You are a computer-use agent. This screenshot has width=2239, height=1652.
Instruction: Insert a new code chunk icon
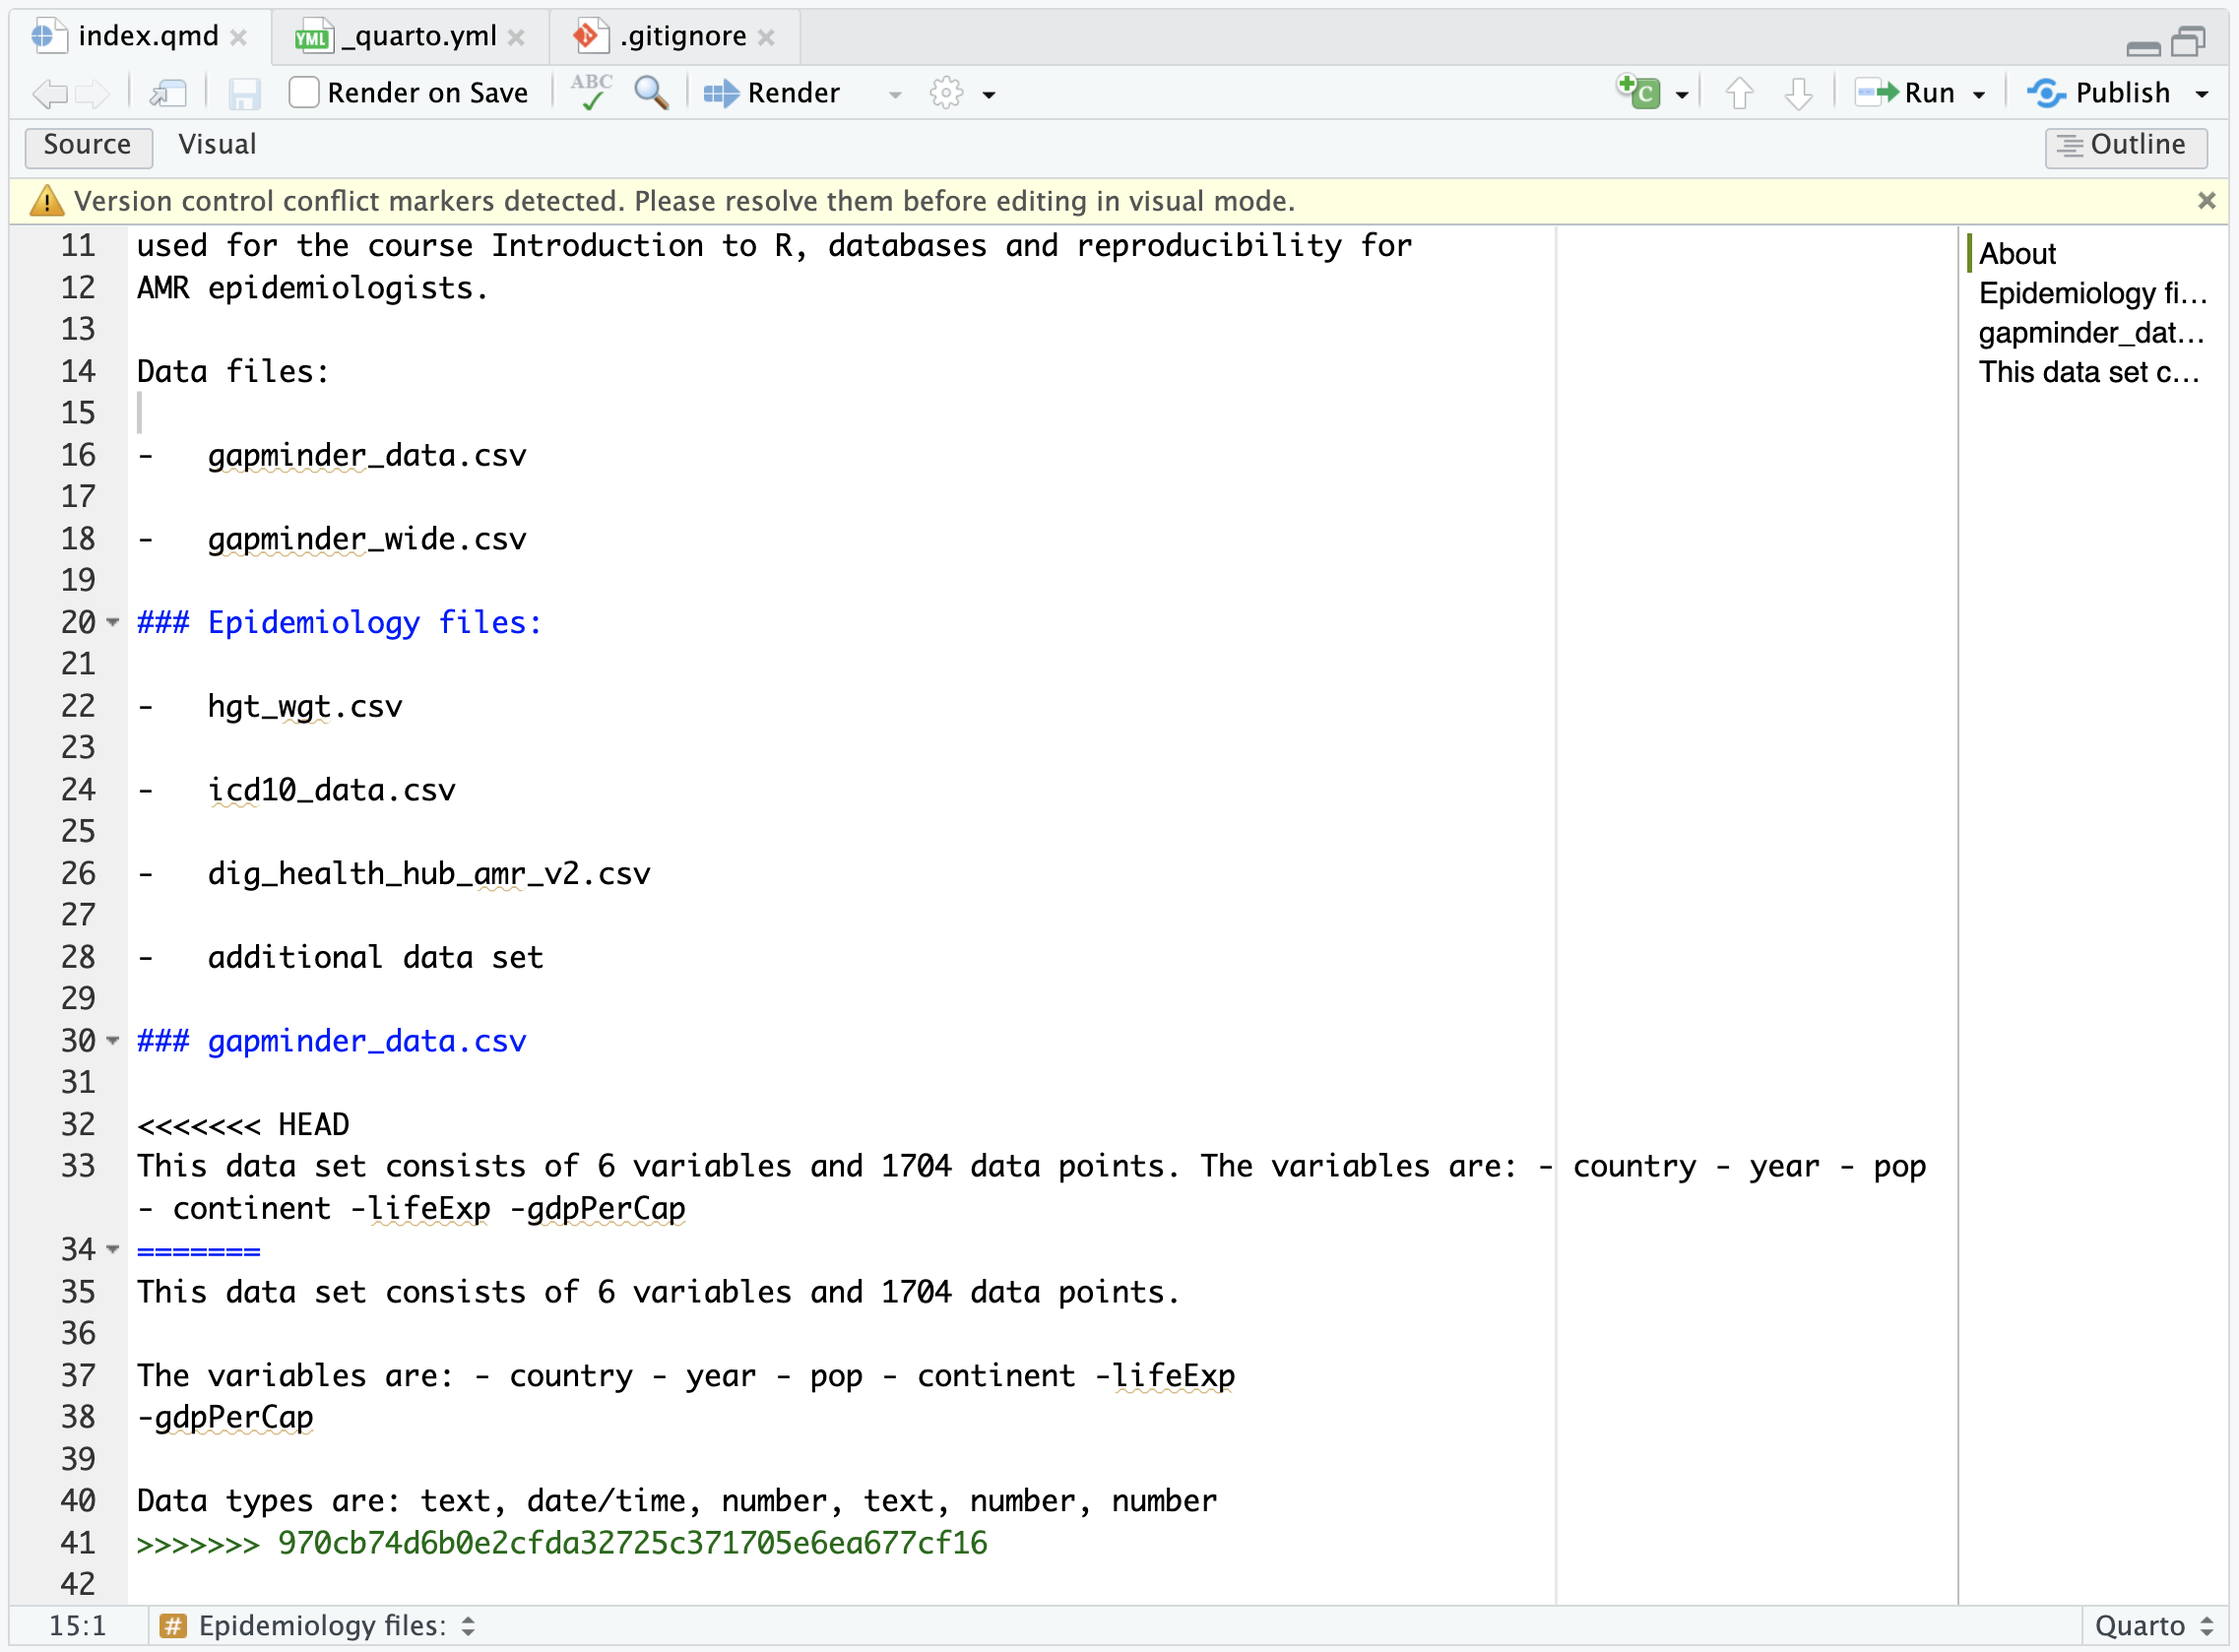(1638, 92)
